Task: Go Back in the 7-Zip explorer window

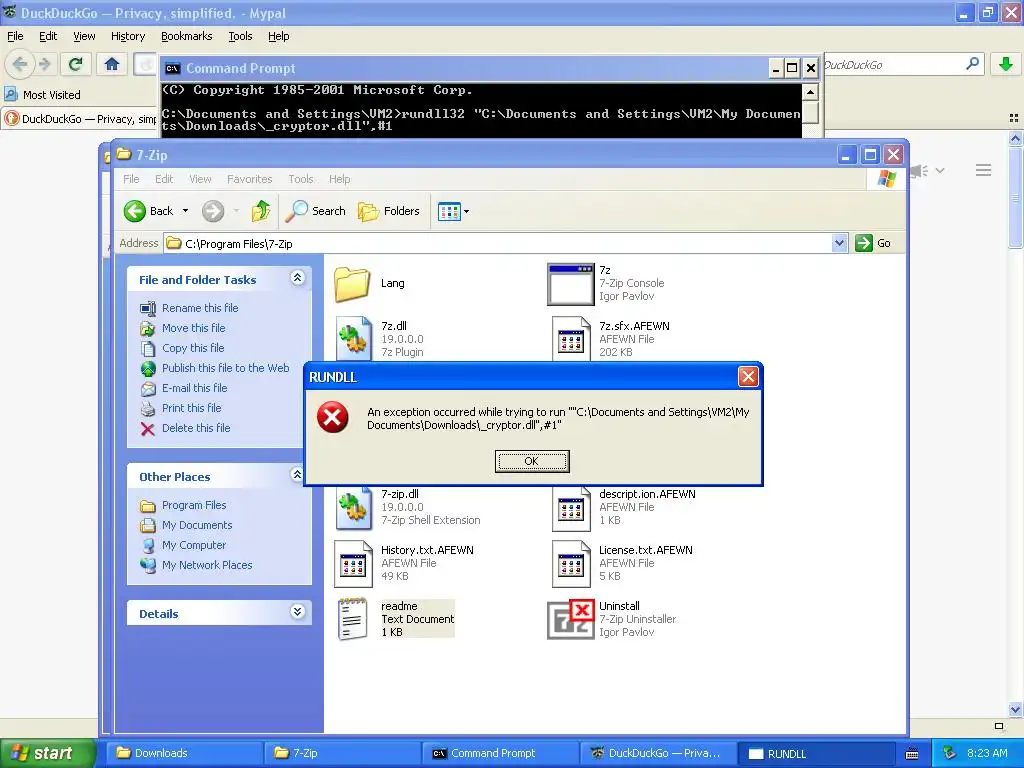Action: [x=149, y=211]
